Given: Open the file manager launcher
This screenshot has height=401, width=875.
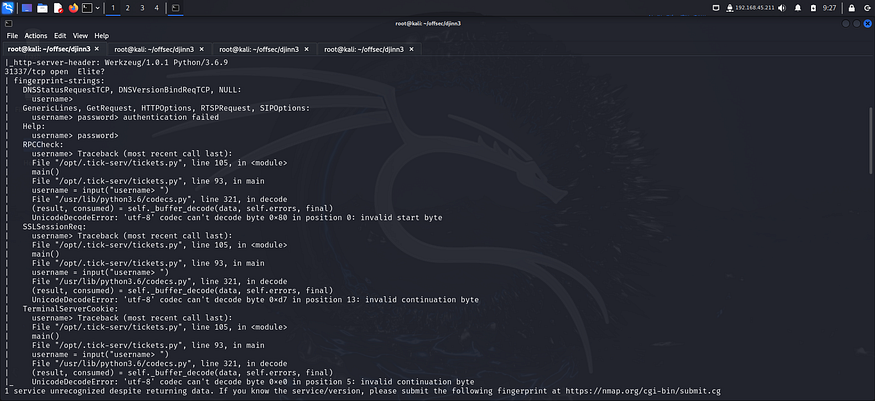Looking at the screenshot, I should point(42,8).
